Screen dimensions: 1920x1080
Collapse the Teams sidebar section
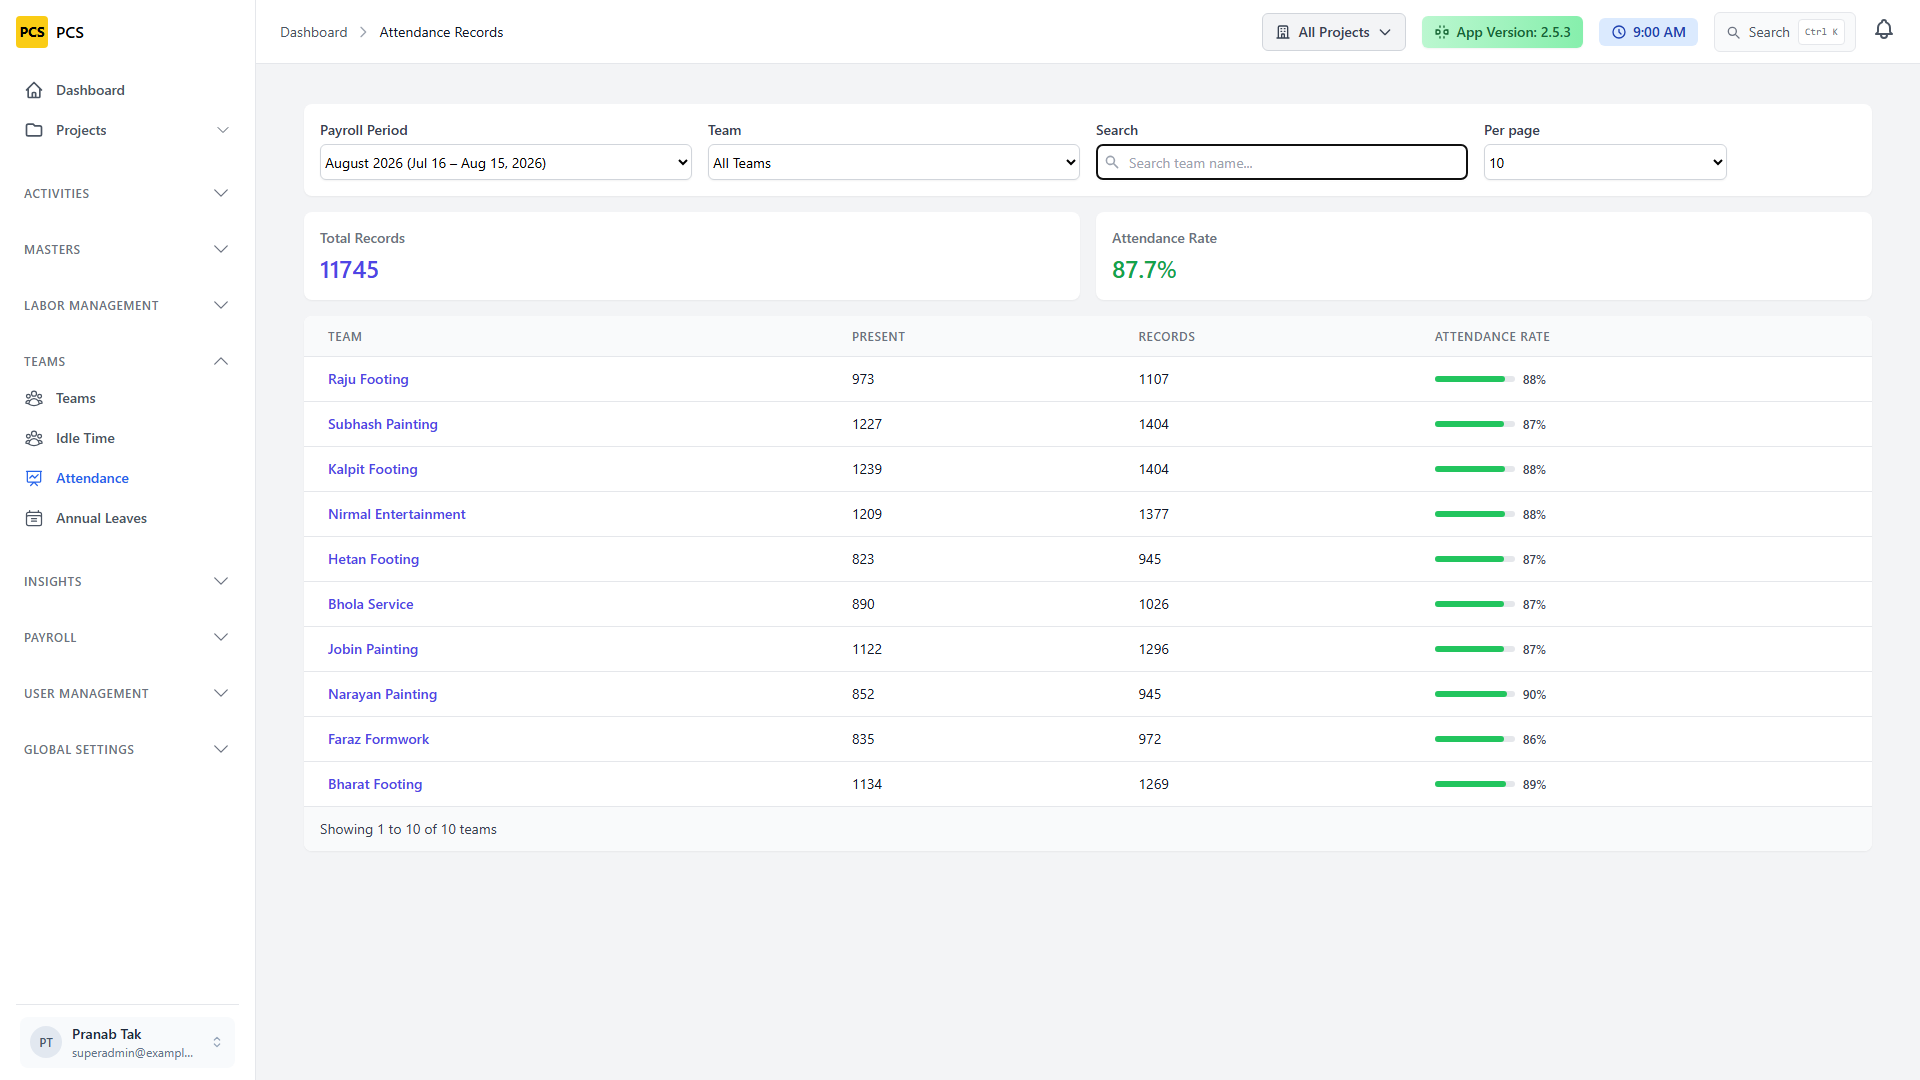point(127,361)
